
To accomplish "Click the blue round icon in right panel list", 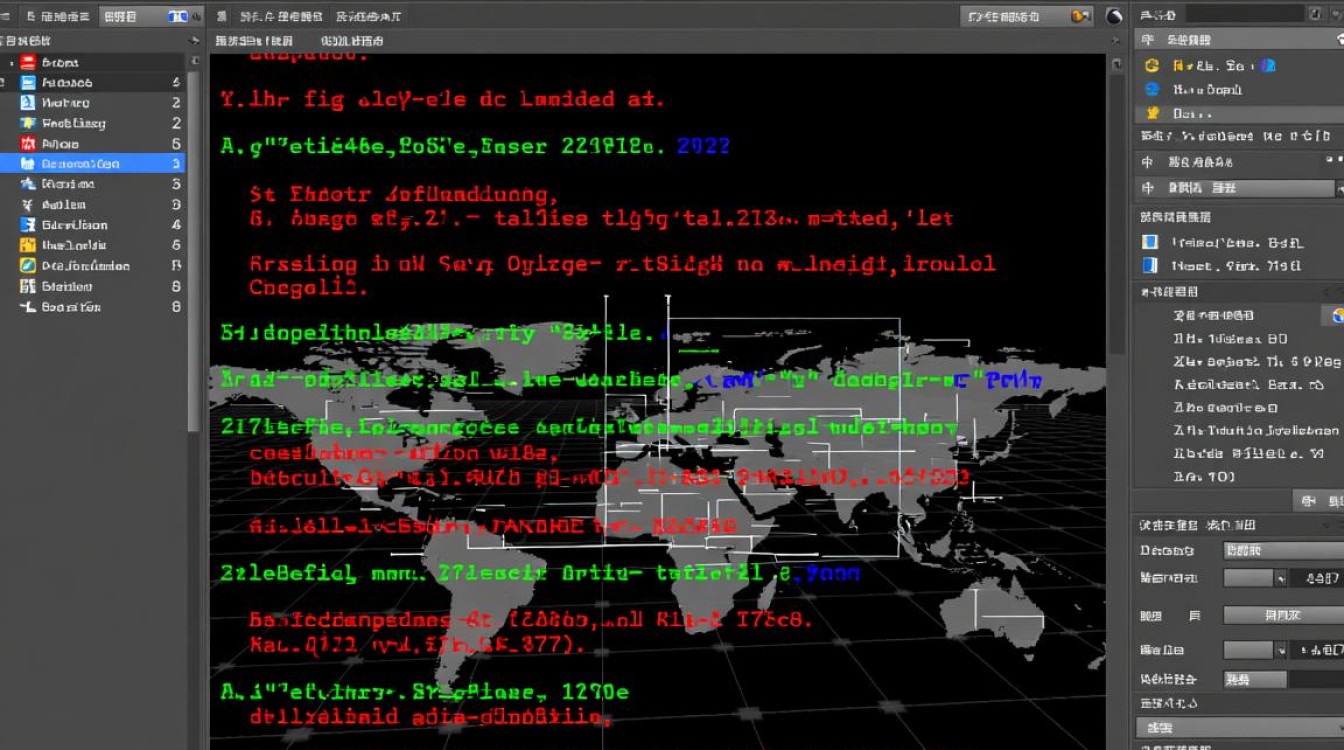I will [x=1152, y=89].
